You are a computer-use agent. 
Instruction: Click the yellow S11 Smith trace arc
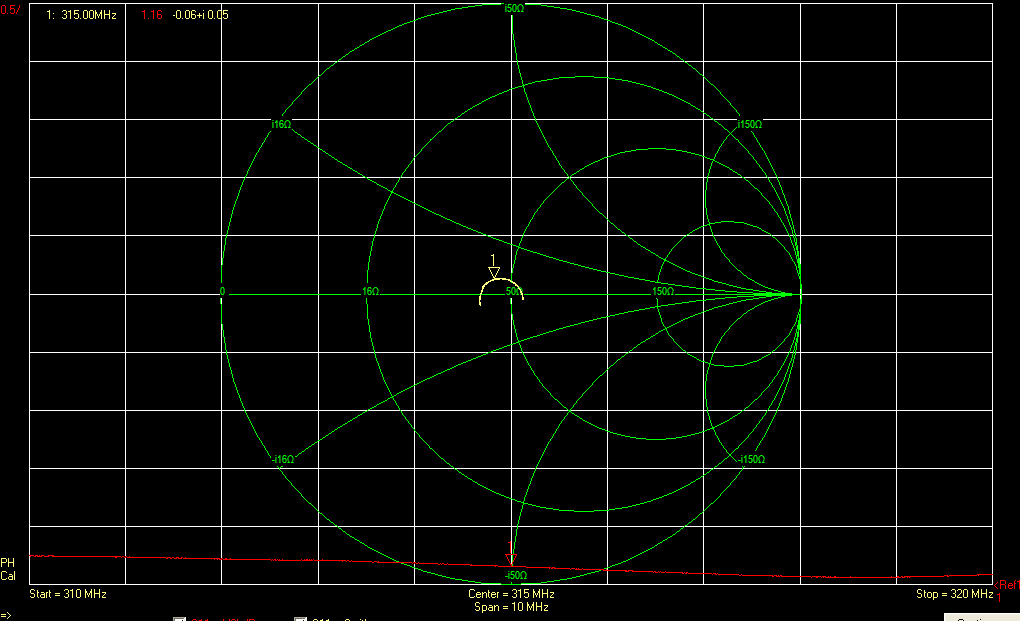[x=501, y=290]
